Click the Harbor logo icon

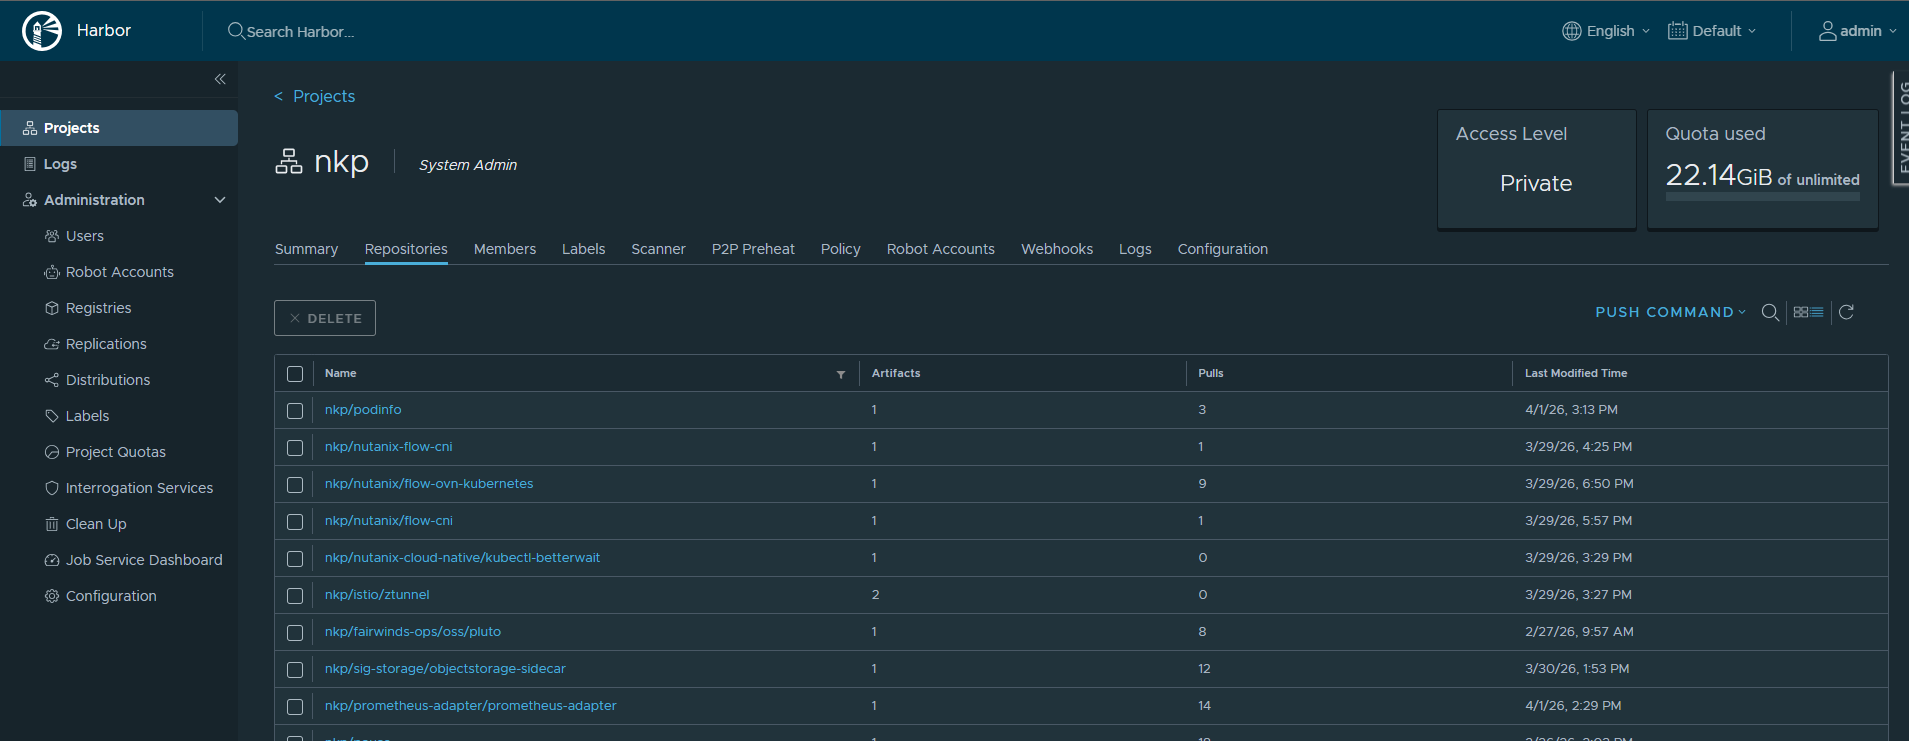42,31
